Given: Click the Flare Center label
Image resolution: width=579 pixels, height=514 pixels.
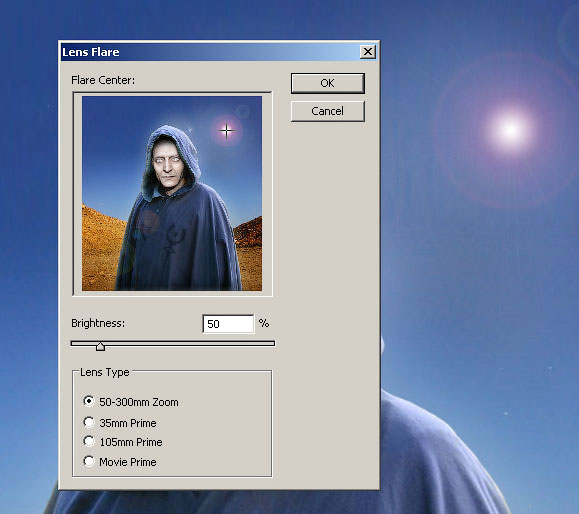Looking at the screenshot, I should point(103,80).
